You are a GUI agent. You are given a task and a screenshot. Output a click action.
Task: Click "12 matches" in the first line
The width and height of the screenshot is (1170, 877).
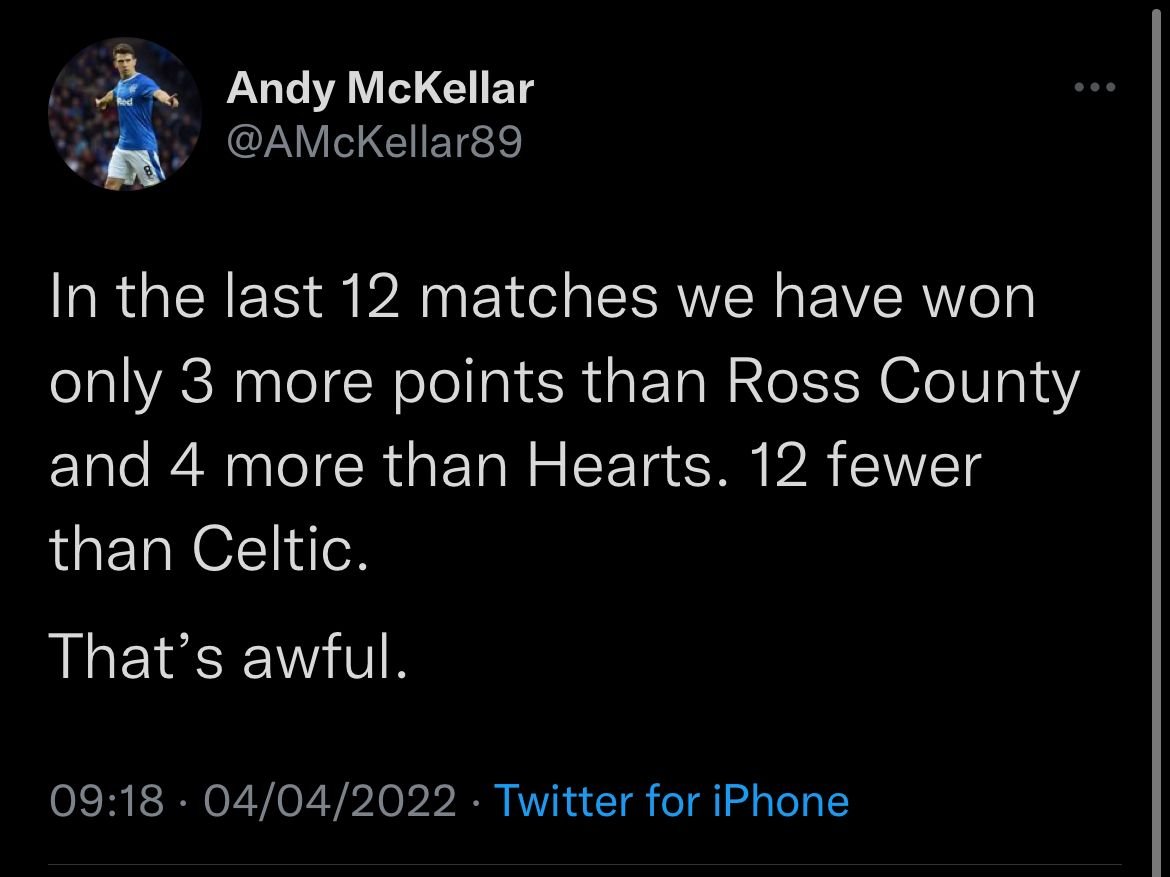pos(497,299)
